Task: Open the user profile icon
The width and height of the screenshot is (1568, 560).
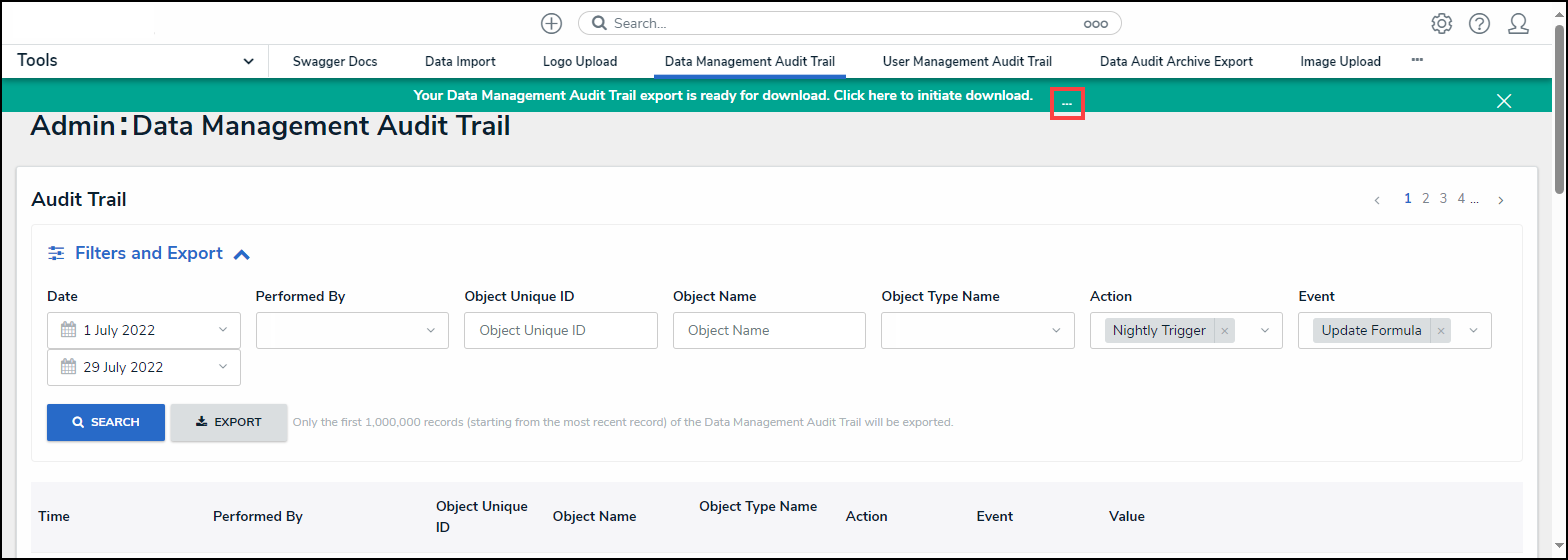Action: coord(1518,23)
